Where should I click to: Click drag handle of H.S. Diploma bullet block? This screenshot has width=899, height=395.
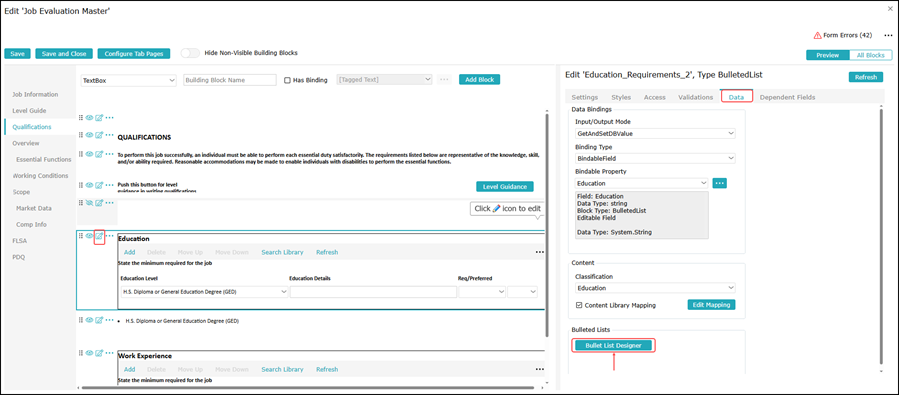(x=81, y=320)
